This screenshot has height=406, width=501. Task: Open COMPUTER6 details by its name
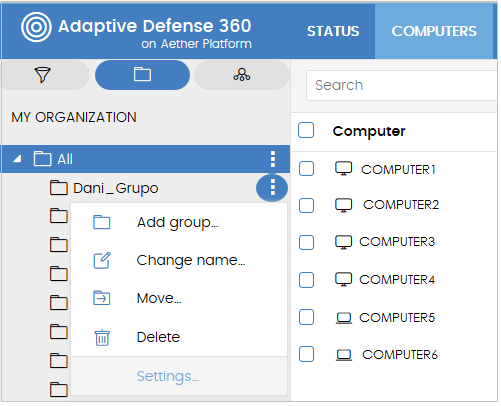pyautogui.click(x=400, y=355)
